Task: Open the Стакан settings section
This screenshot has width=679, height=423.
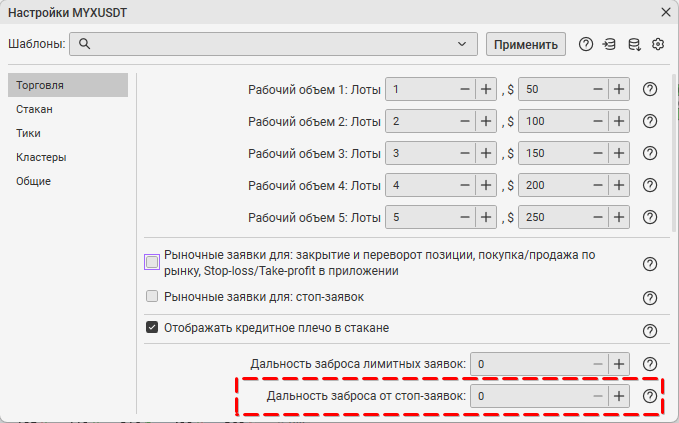Action: 35,109
